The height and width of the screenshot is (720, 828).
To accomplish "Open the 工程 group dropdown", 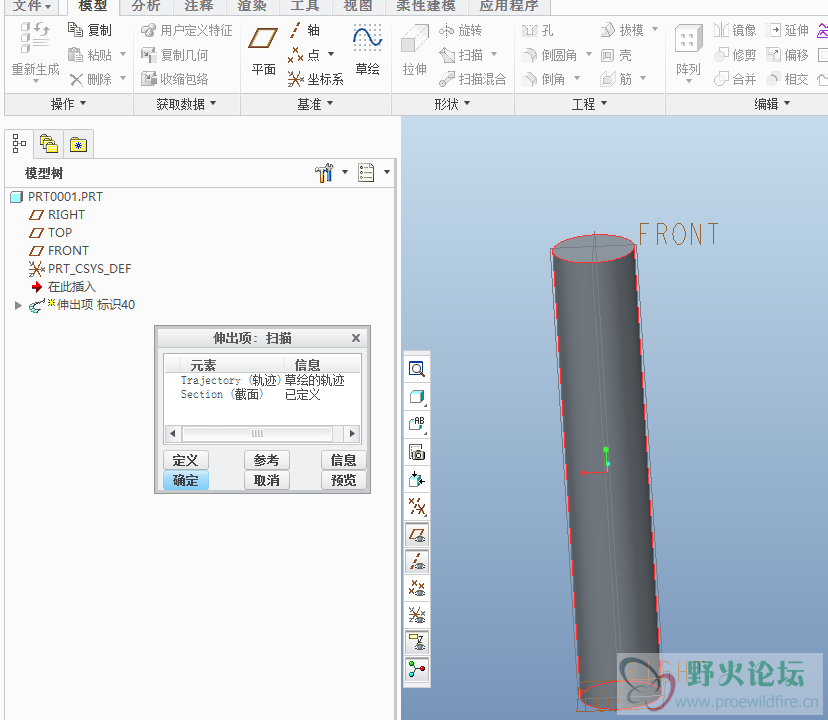I will pyautogui.click(x=589, y=104).
